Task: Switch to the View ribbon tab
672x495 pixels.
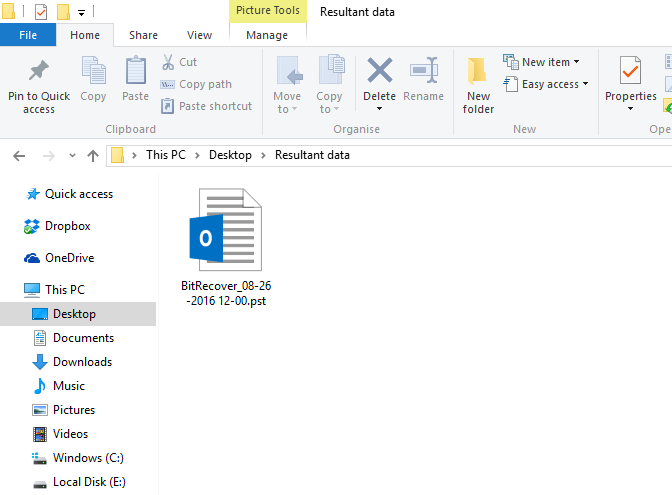Action: (x=199, y=35)
